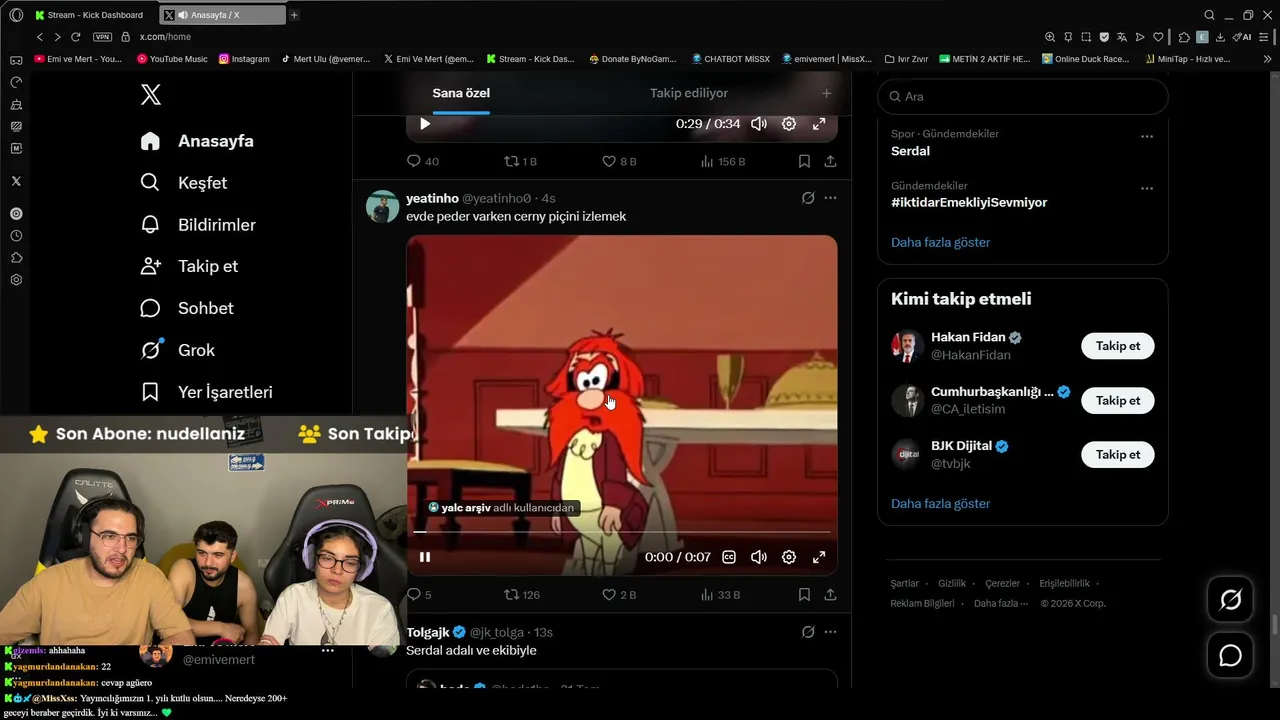View analytics showing 156 B views
This screenshot has height=720, width=1280.
point(723,161)
